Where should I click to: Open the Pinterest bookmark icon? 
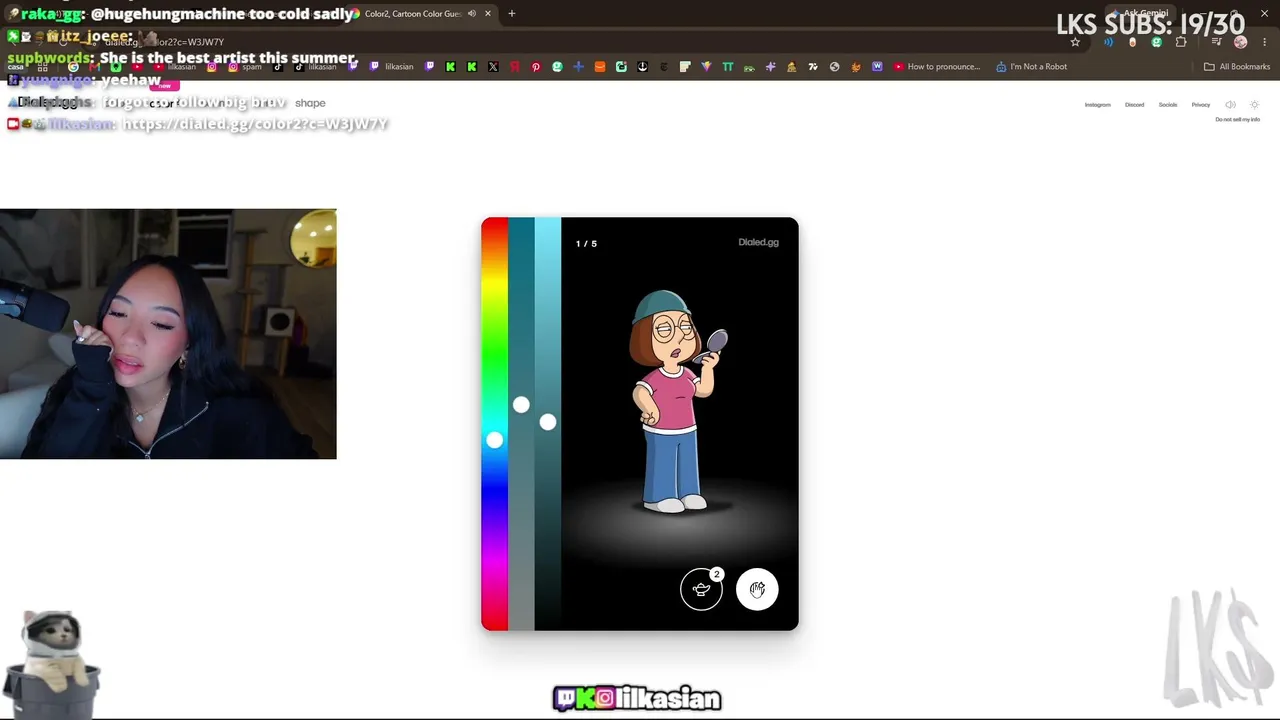pos(536,67)
